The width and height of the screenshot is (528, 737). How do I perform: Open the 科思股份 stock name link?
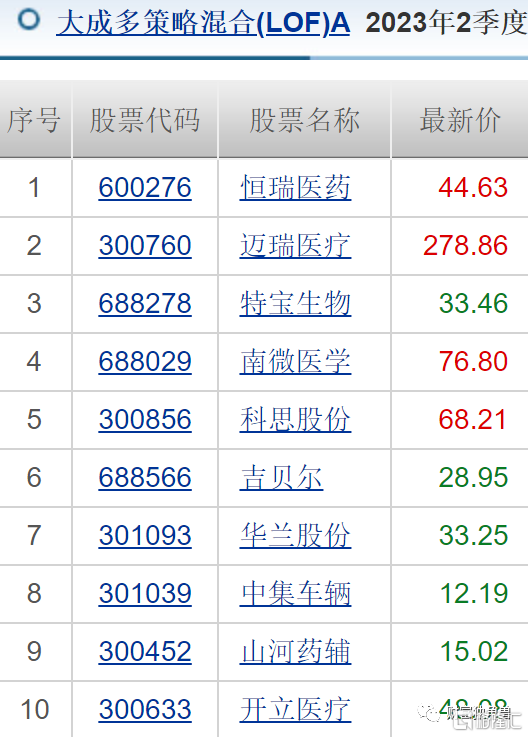pyautogui.click(x=295, y=419)
